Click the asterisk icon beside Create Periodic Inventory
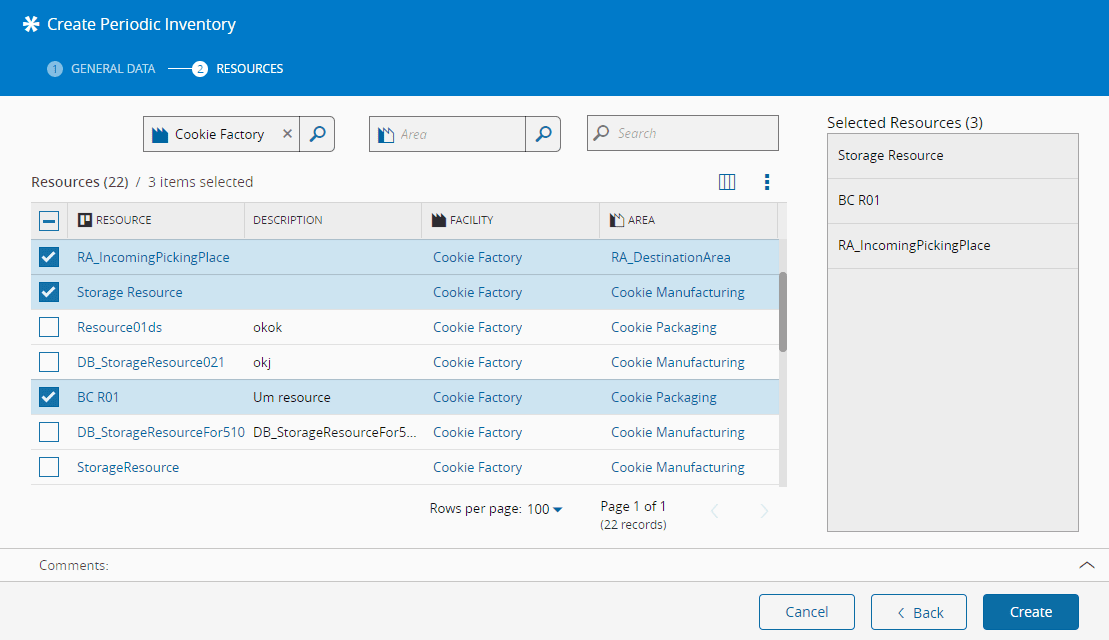Screen dimensions: 1109x640 (31, 24)
